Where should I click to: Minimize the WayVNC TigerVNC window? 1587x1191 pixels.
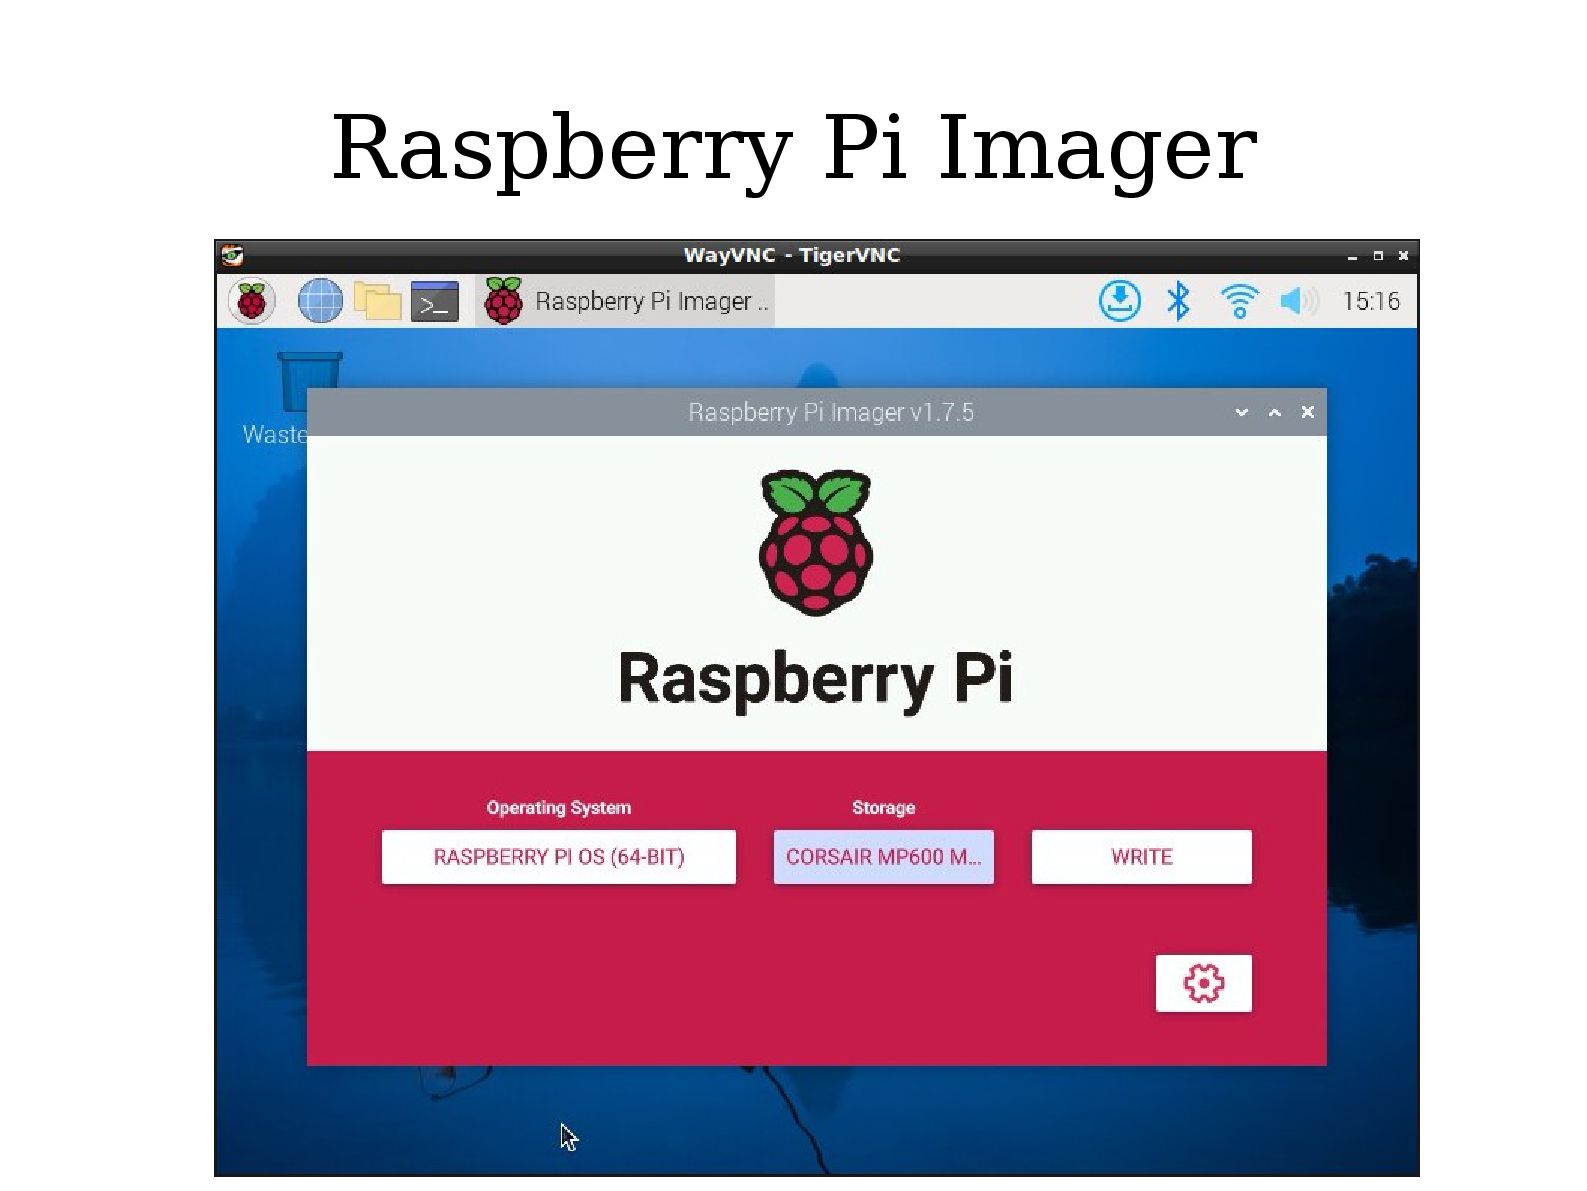(1352, 256)
